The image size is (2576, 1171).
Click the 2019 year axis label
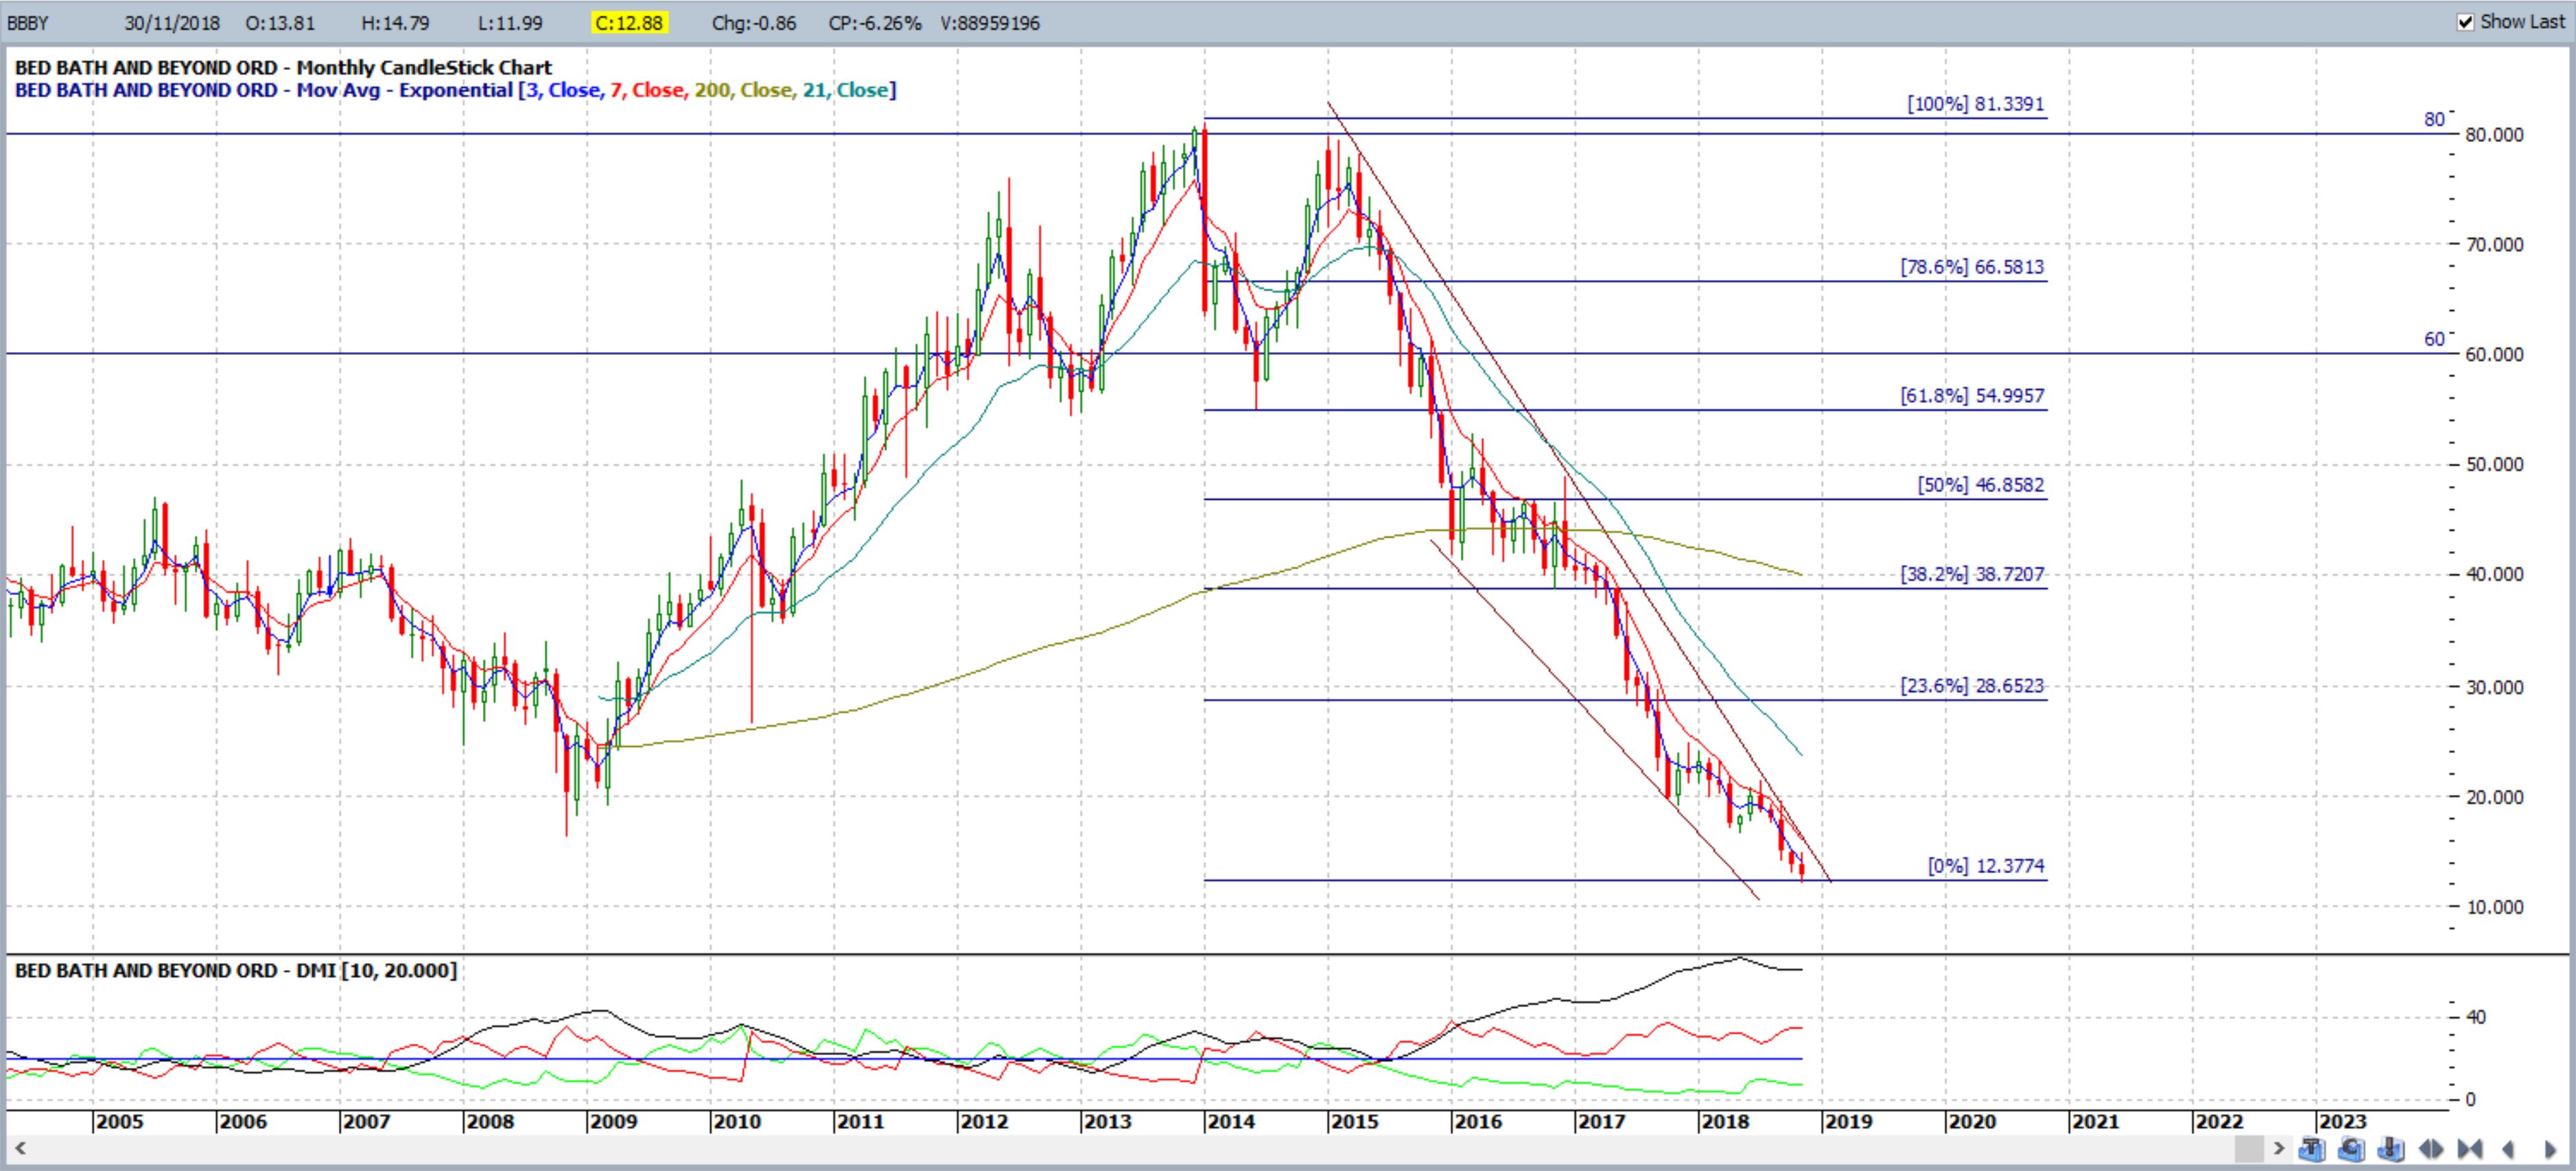pos(1848,1121)
